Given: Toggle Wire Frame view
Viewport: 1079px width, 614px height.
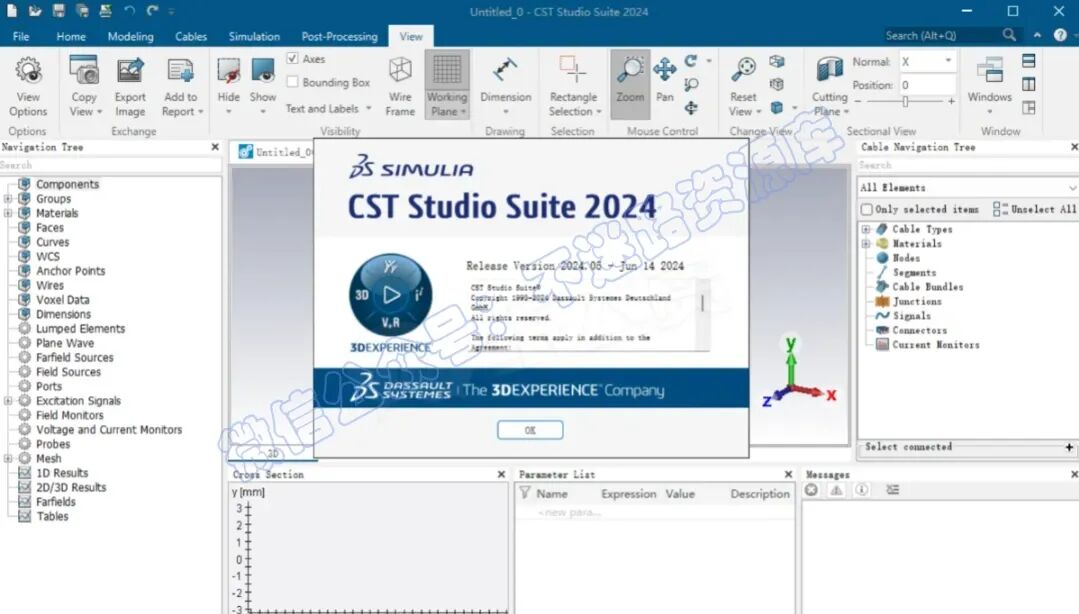Looking at the screenshot, I should coord(400,86).
